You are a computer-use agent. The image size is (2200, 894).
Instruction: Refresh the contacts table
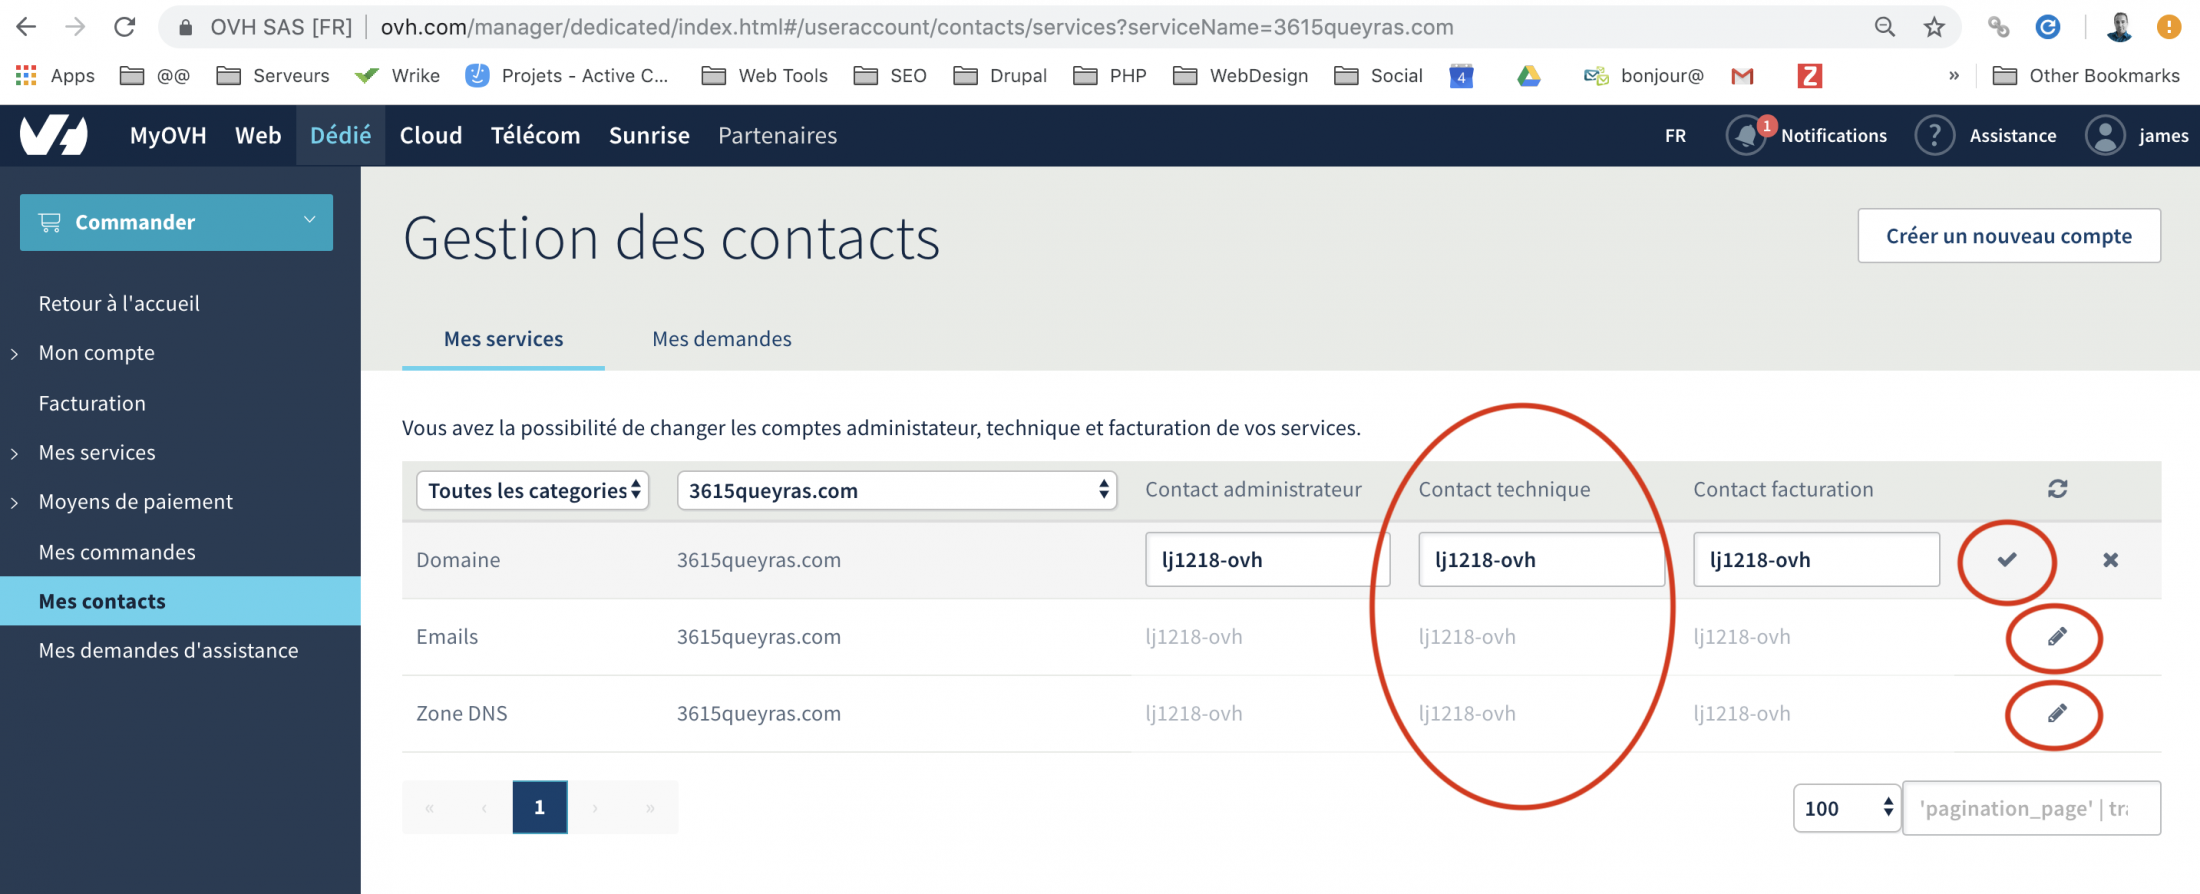tap(2057, 489)
